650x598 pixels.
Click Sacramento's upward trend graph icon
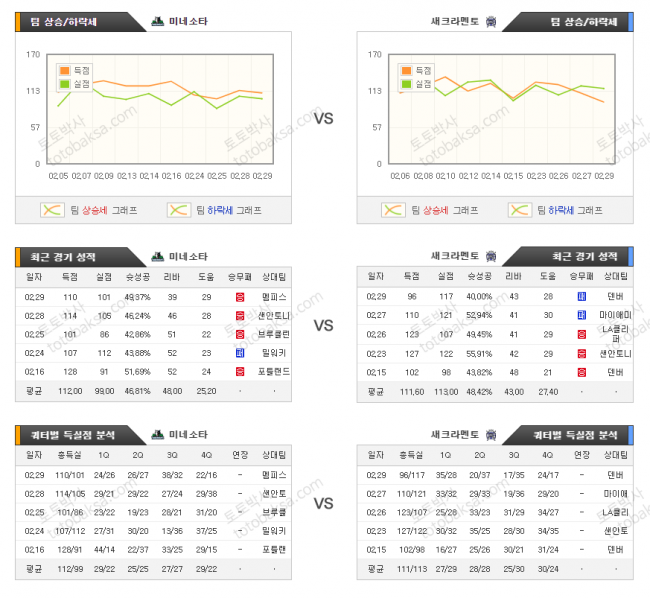point(394,210)
